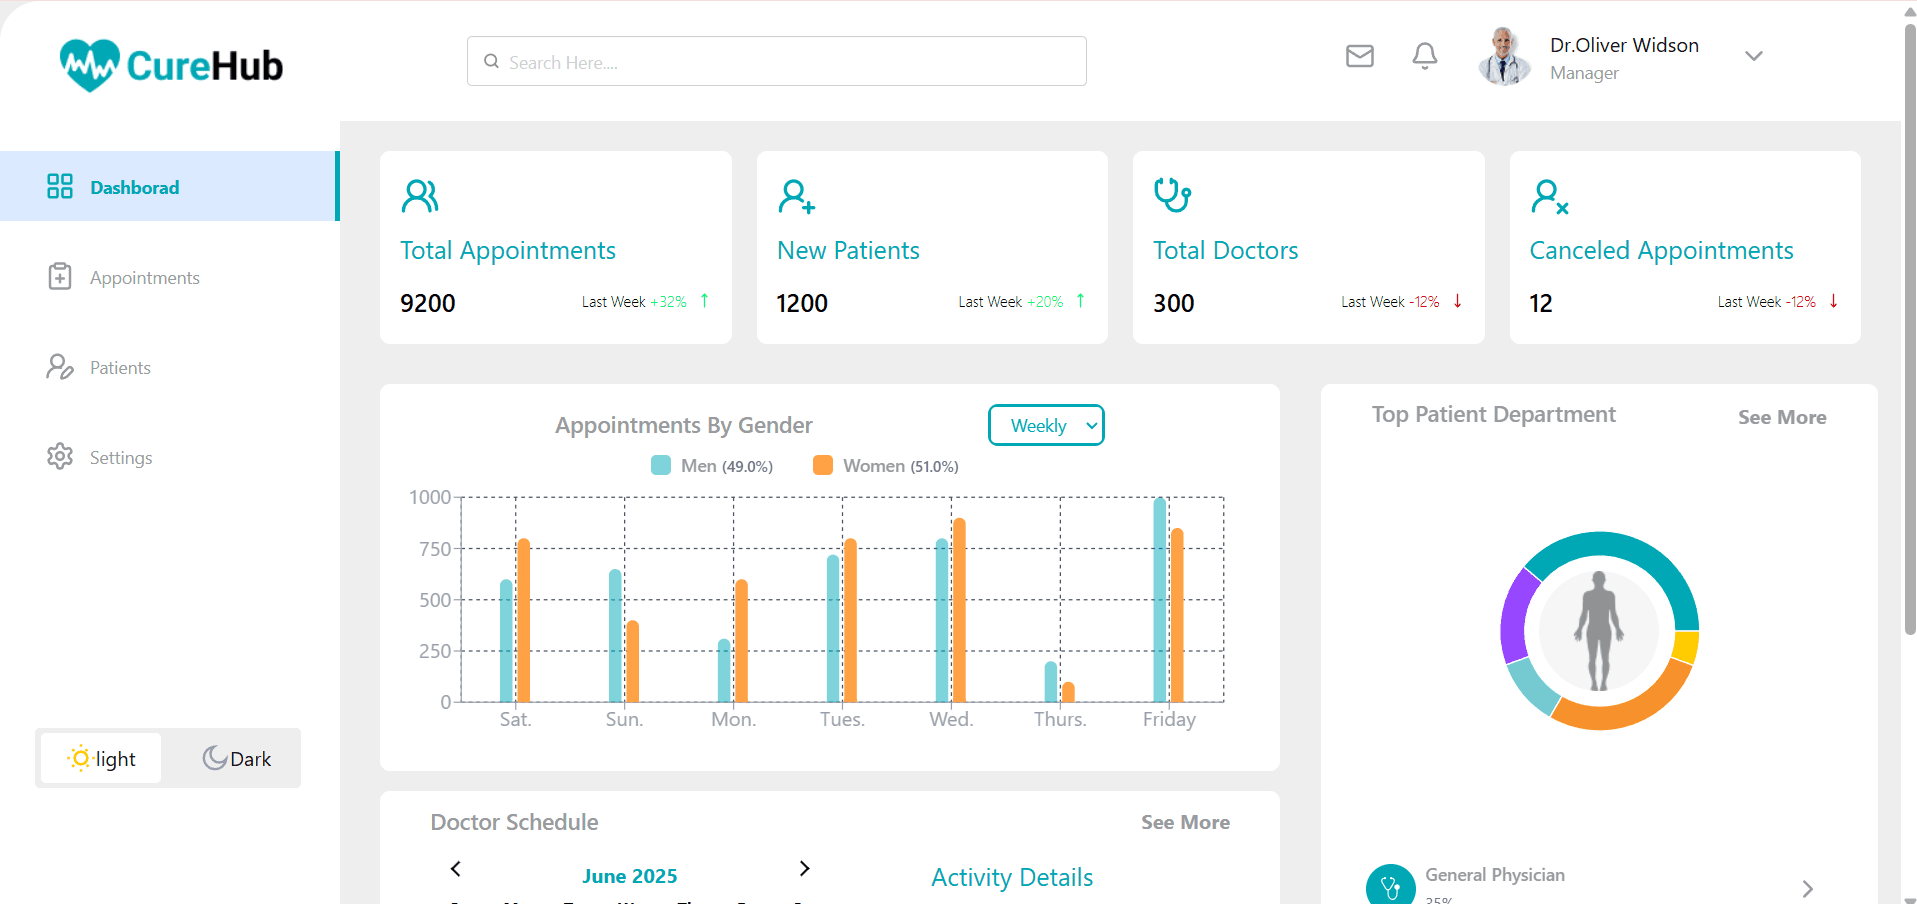
Task: Click the Appointments By Gender heading
Action: tap(683, 425)
